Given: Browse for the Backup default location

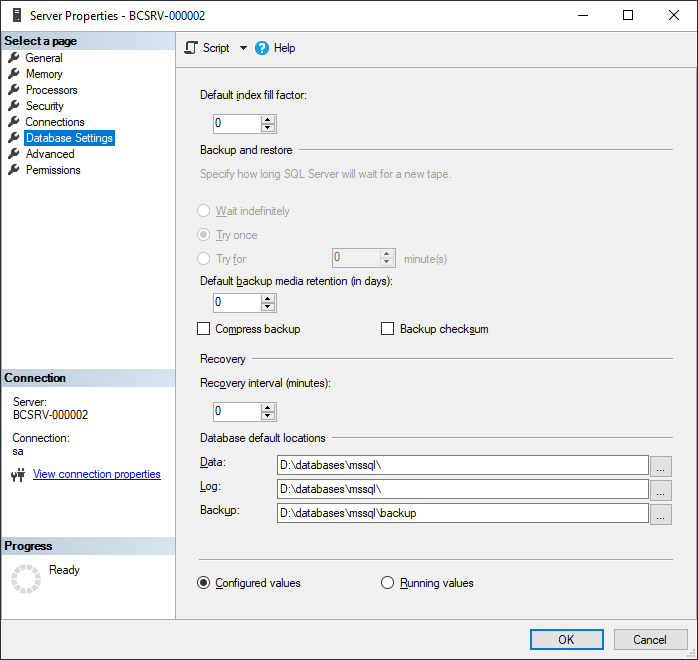Looking at the screenshot, I should pos(661,514).
